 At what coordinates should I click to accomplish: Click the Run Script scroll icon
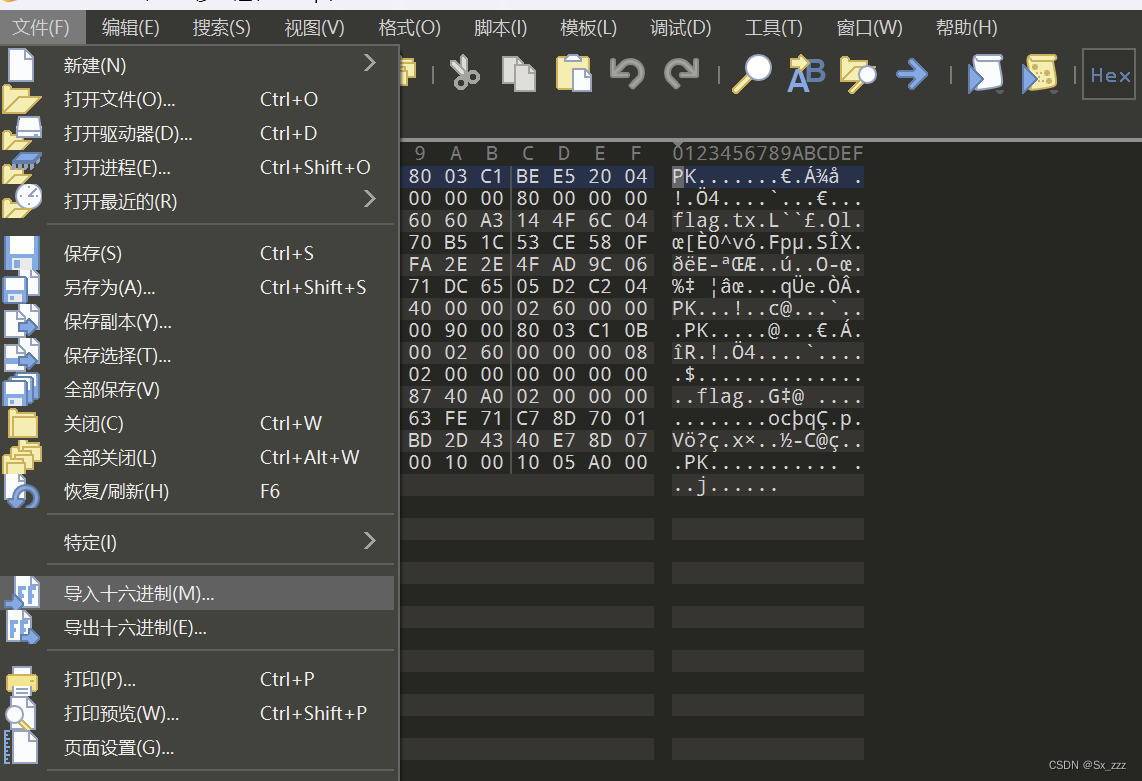[985, 75]
